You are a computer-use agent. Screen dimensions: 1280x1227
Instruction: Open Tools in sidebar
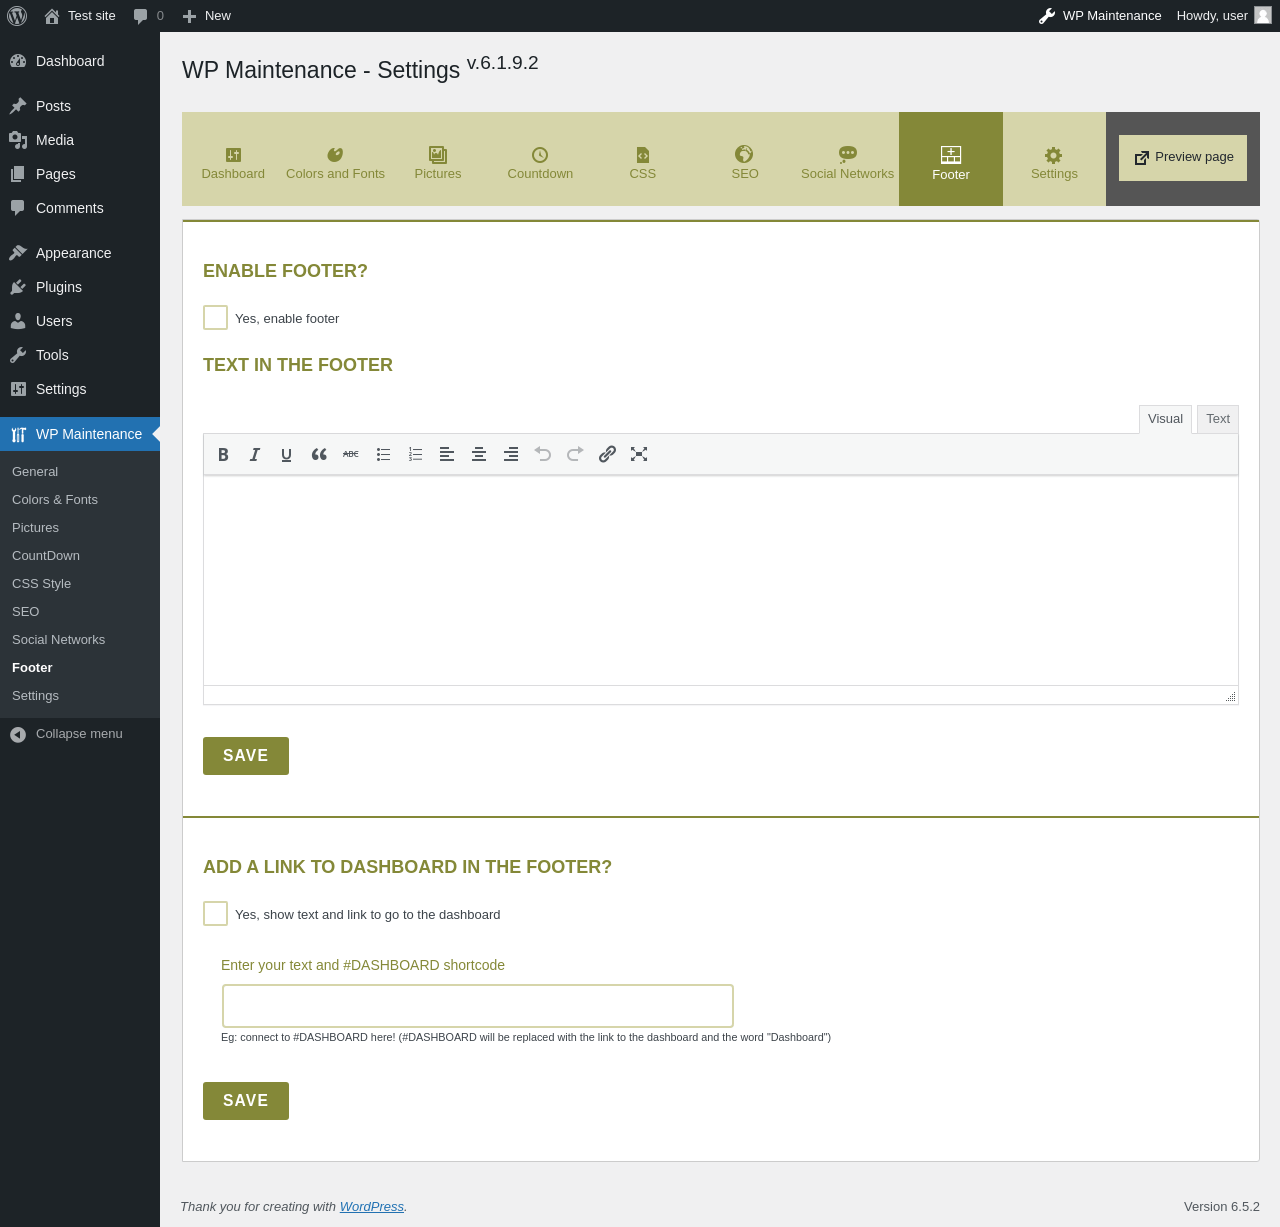tap(80, 355)
